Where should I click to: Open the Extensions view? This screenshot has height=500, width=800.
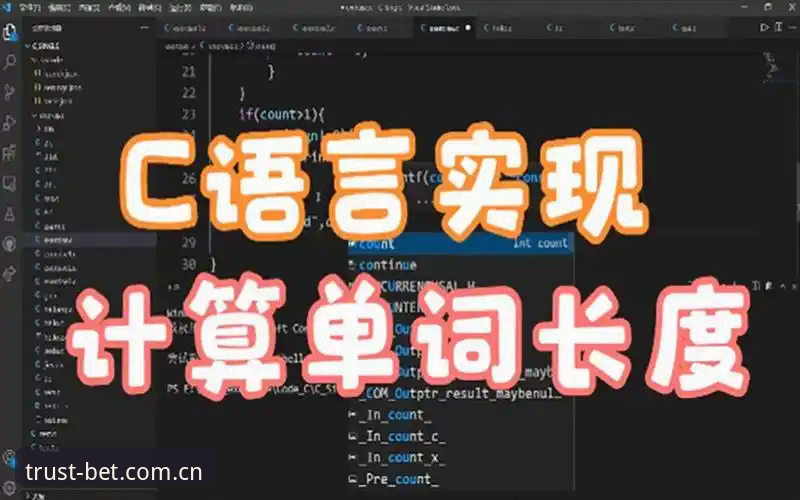(x=9, y=153)
